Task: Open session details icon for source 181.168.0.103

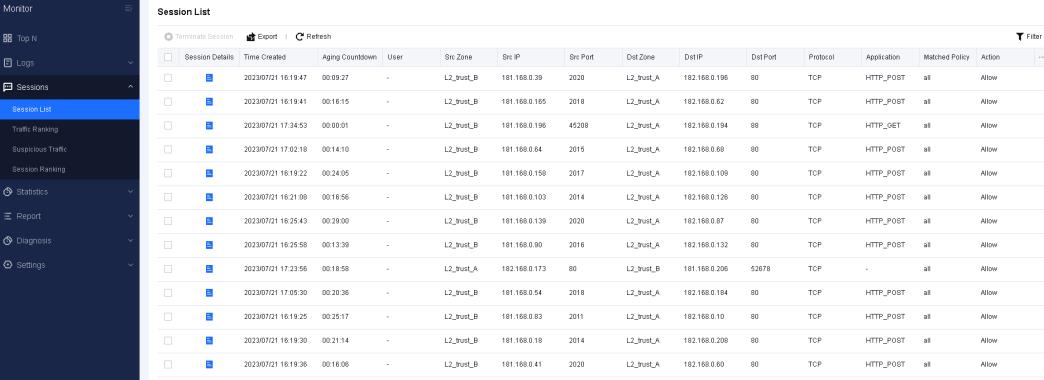Action: pos(209,198)
